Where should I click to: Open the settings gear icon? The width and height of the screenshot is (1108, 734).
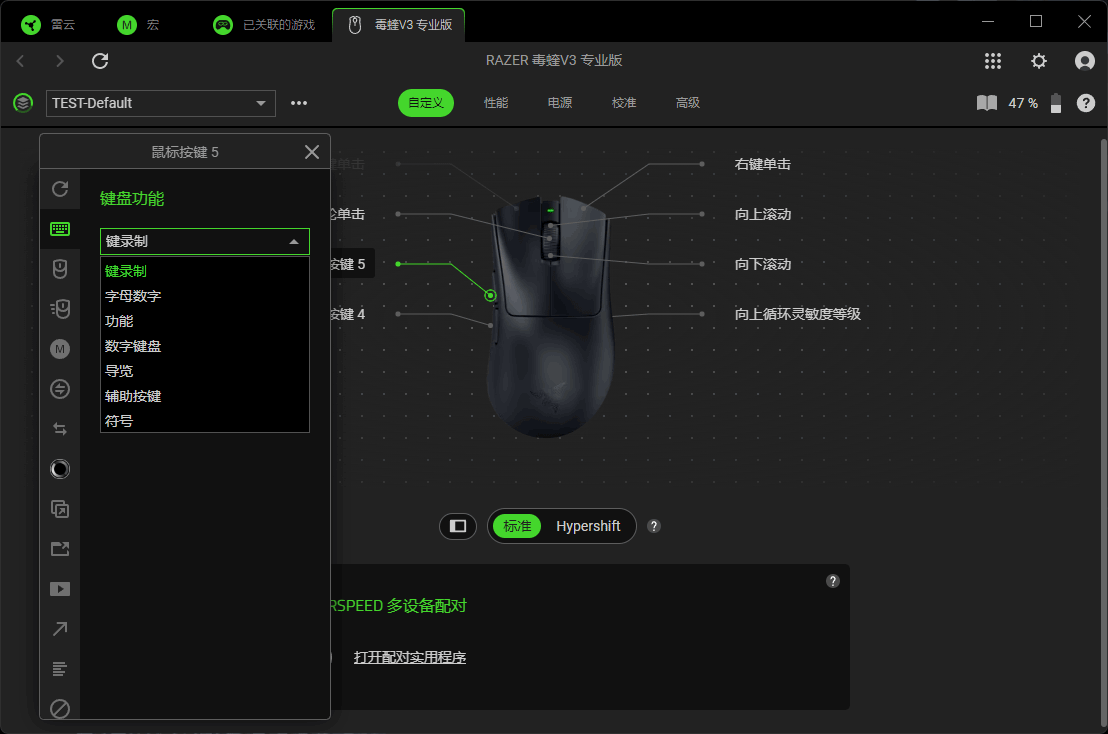1039,61
